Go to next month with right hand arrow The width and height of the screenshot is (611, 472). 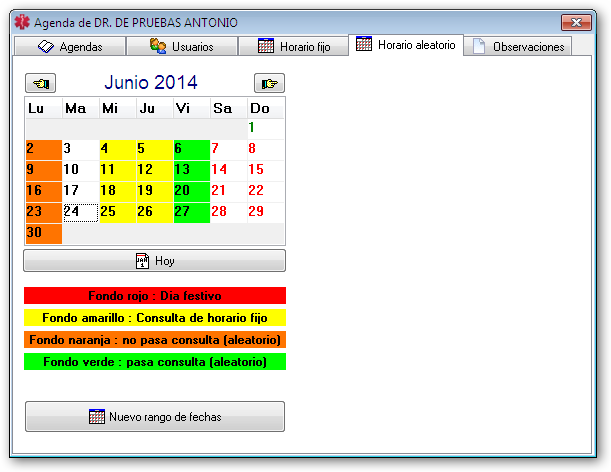268,83
